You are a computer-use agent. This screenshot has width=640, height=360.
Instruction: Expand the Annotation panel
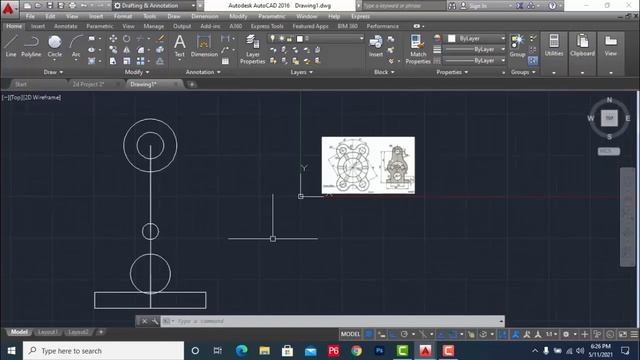point(203,72)
